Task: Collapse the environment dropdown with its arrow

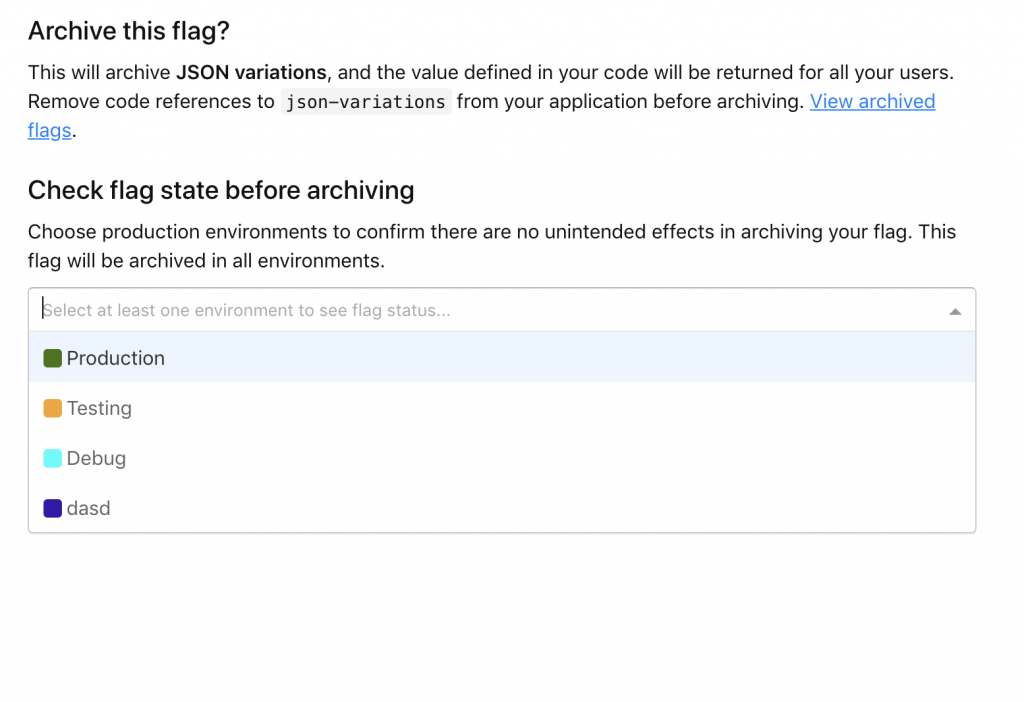Action: coord(955,311)
